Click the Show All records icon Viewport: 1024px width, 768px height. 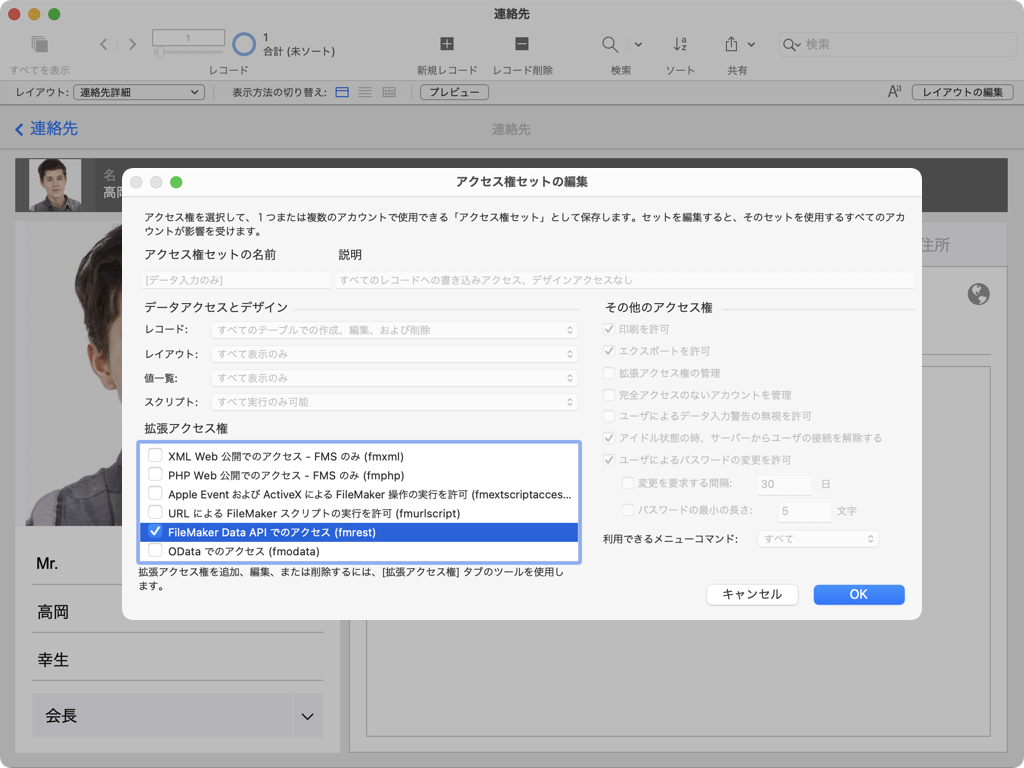pos(40,44)
